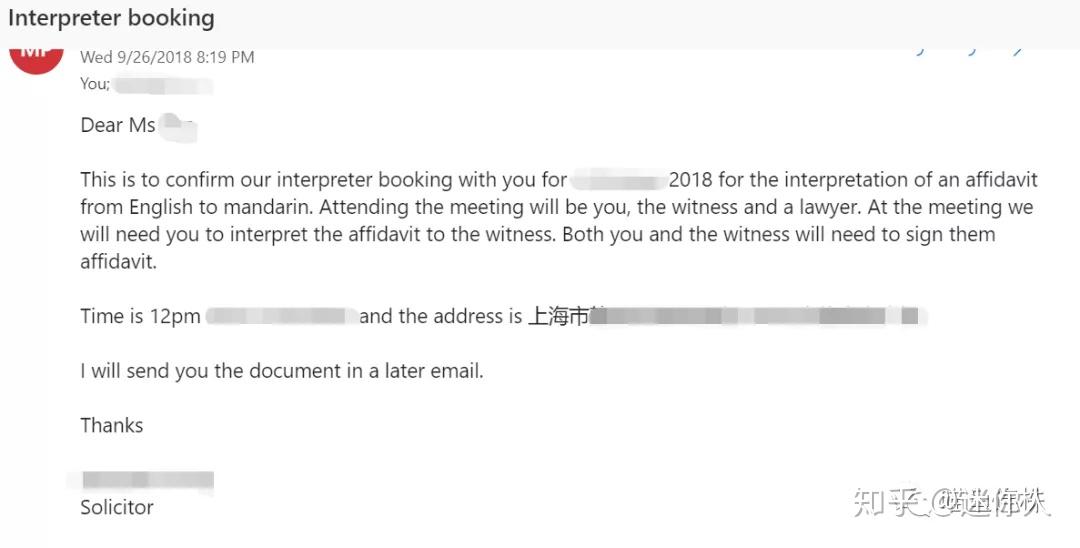The image size is (1080, 548).
Task: Click the red sender avatar circle
Action: point(36,58)
